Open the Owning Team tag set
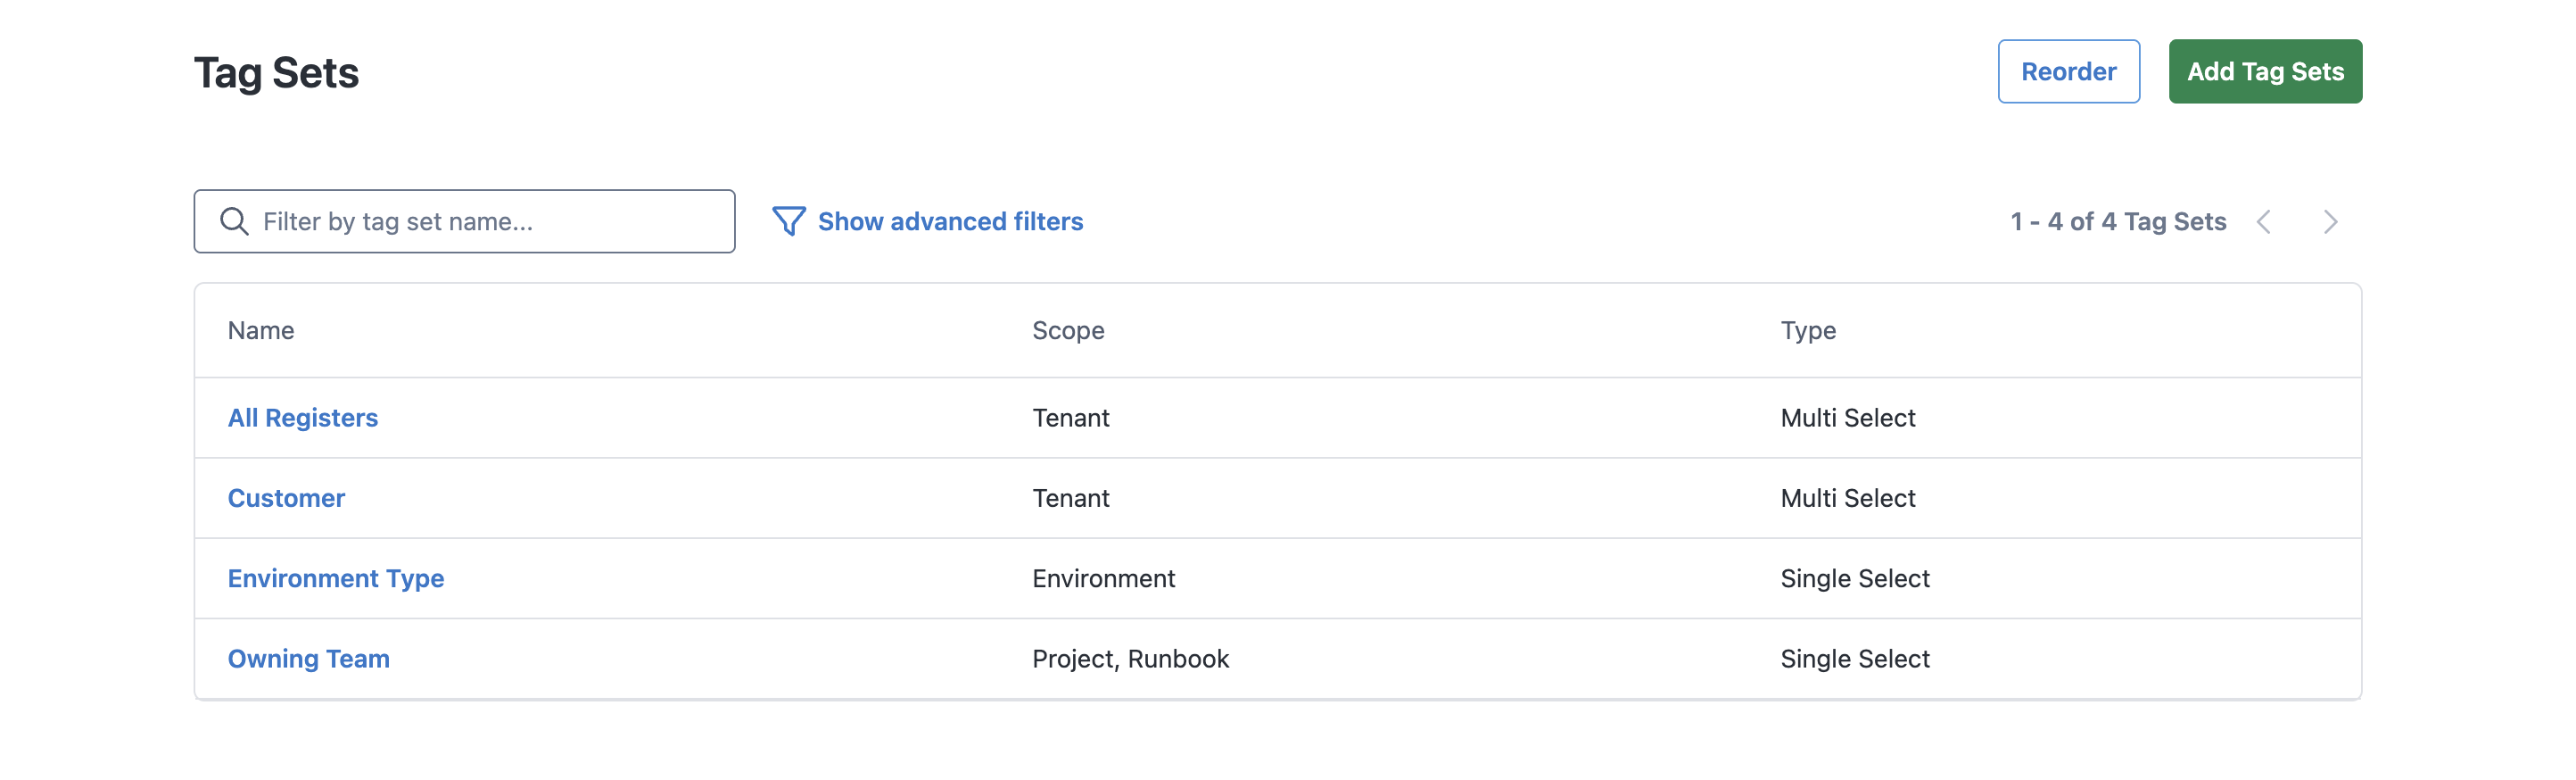 308,659
